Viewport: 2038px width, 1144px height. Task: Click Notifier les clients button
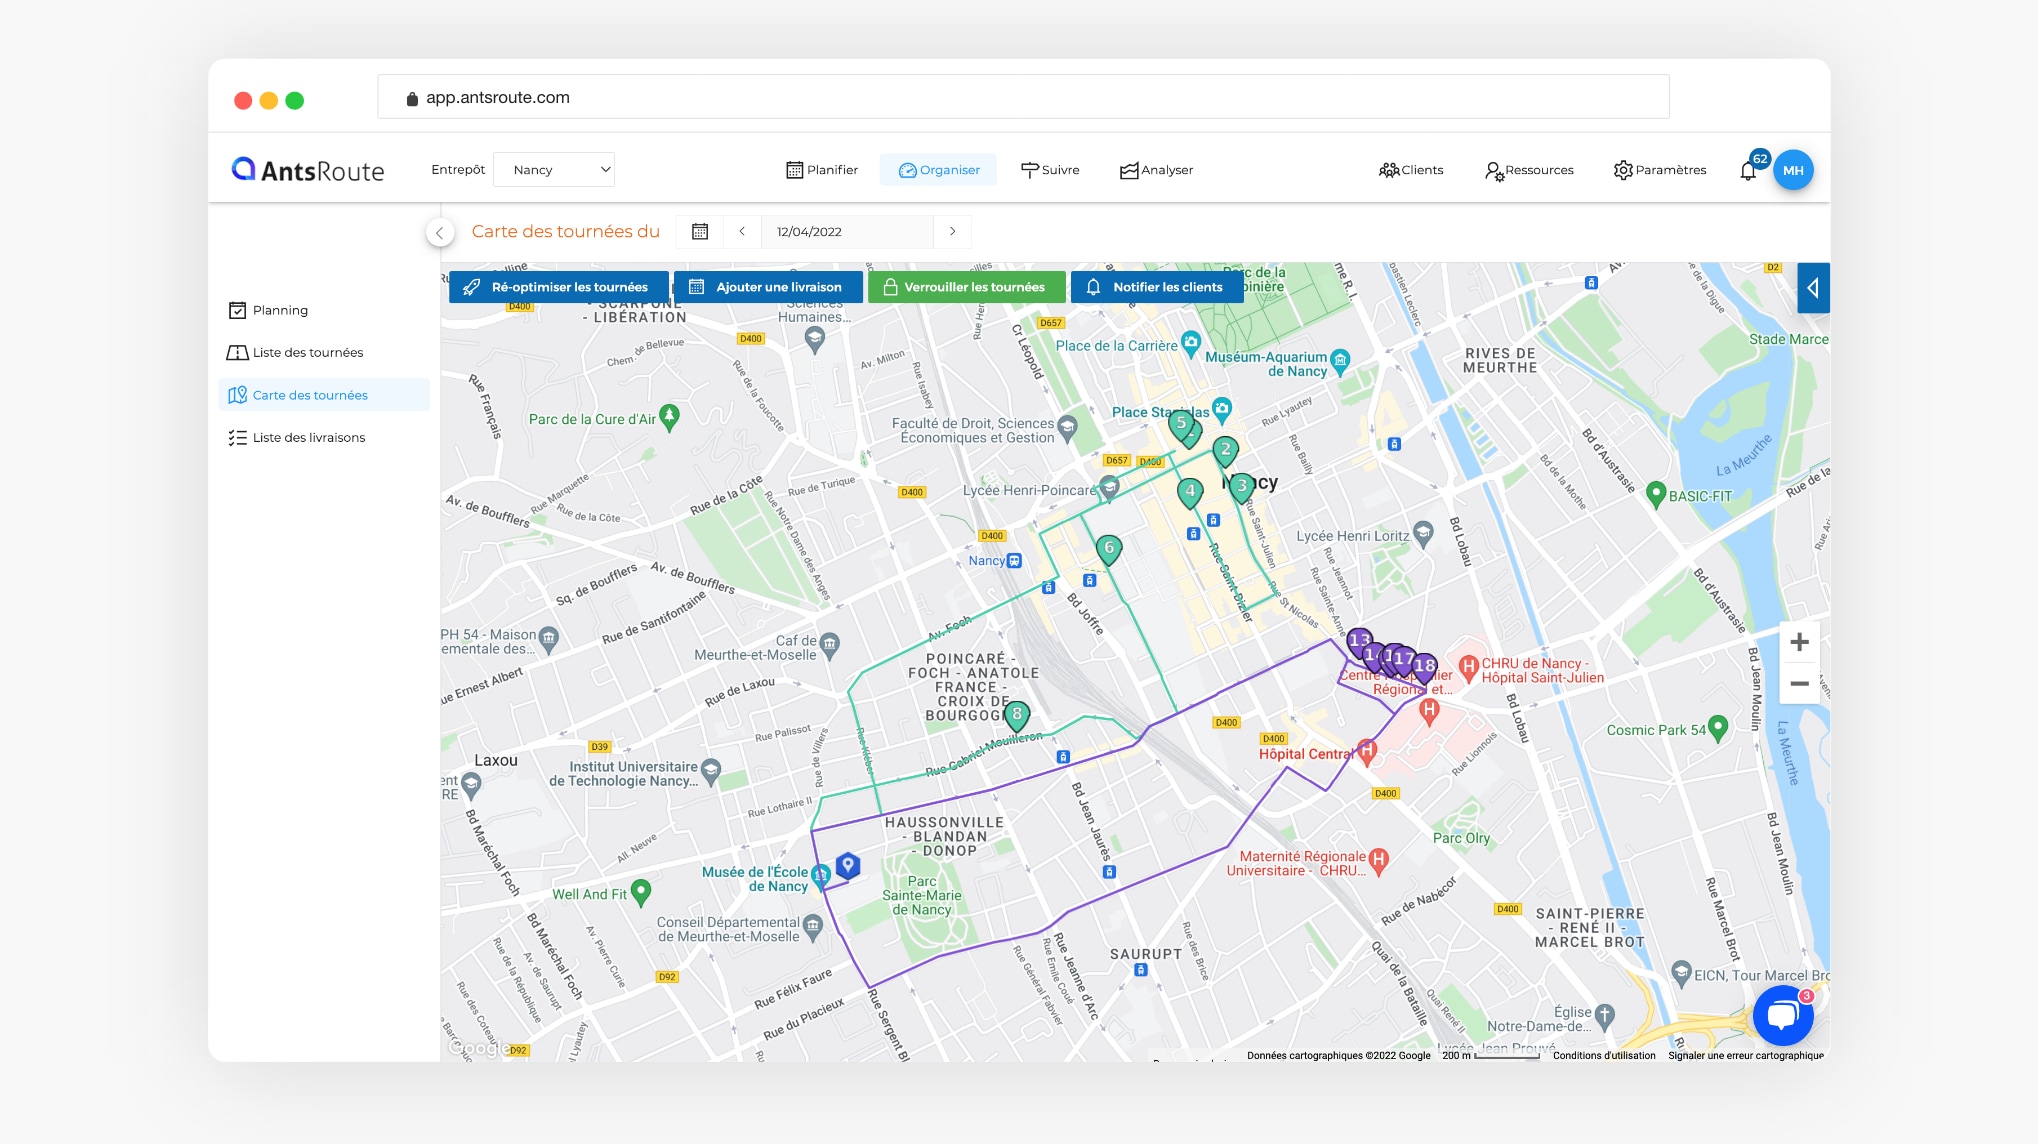(x=1157, y=287)
